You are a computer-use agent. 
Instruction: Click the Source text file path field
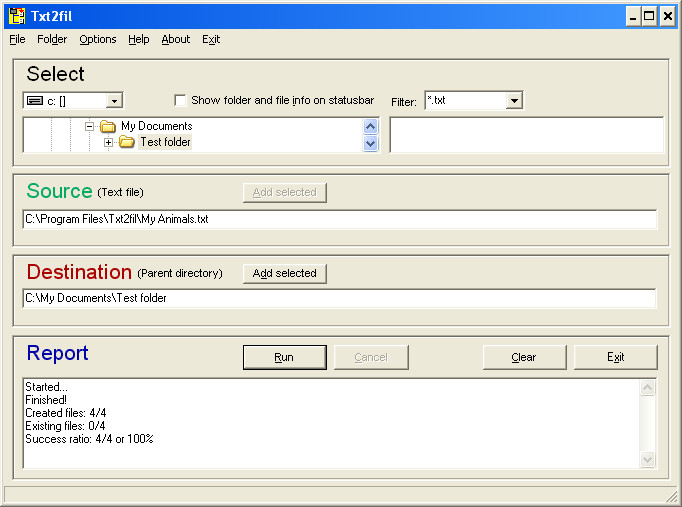coord(339,219)
